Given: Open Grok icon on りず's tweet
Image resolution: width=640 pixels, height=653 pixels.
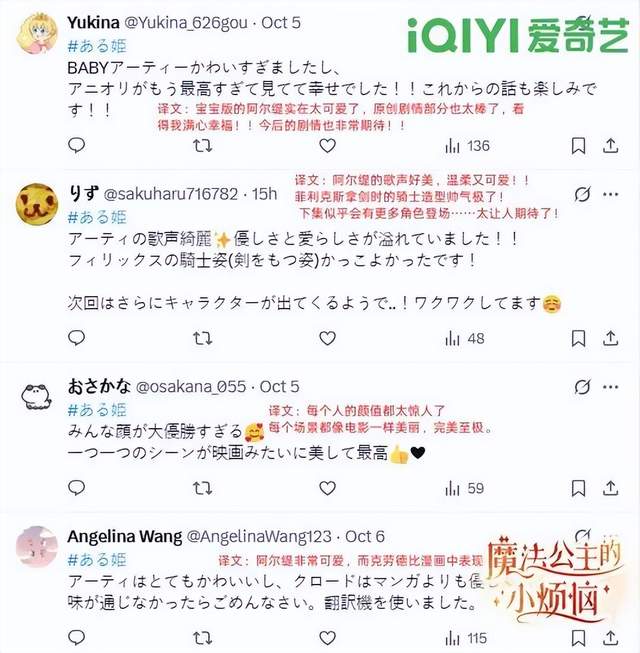Looking at the screenshot, I should pos(582,194).
